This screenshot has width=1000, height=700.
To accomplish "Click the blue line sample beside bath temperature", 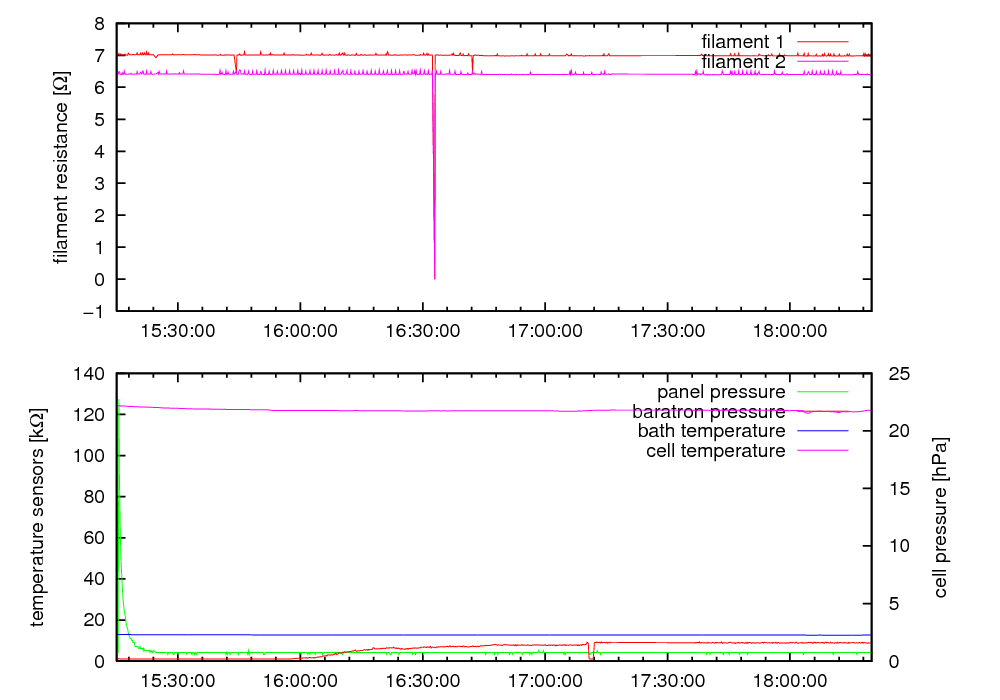I will coord(821,431).
